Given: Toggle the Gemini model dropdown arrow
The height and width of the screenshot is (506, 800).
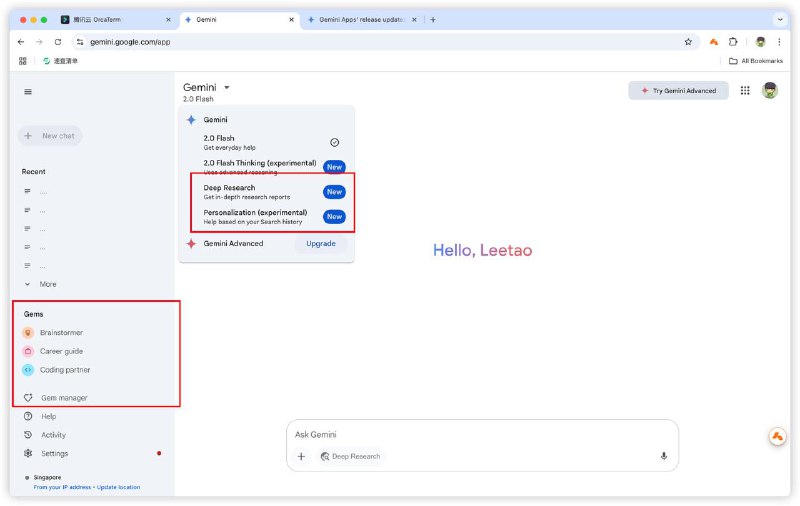Looking at the screenshot, I should [x=227, y=87].
